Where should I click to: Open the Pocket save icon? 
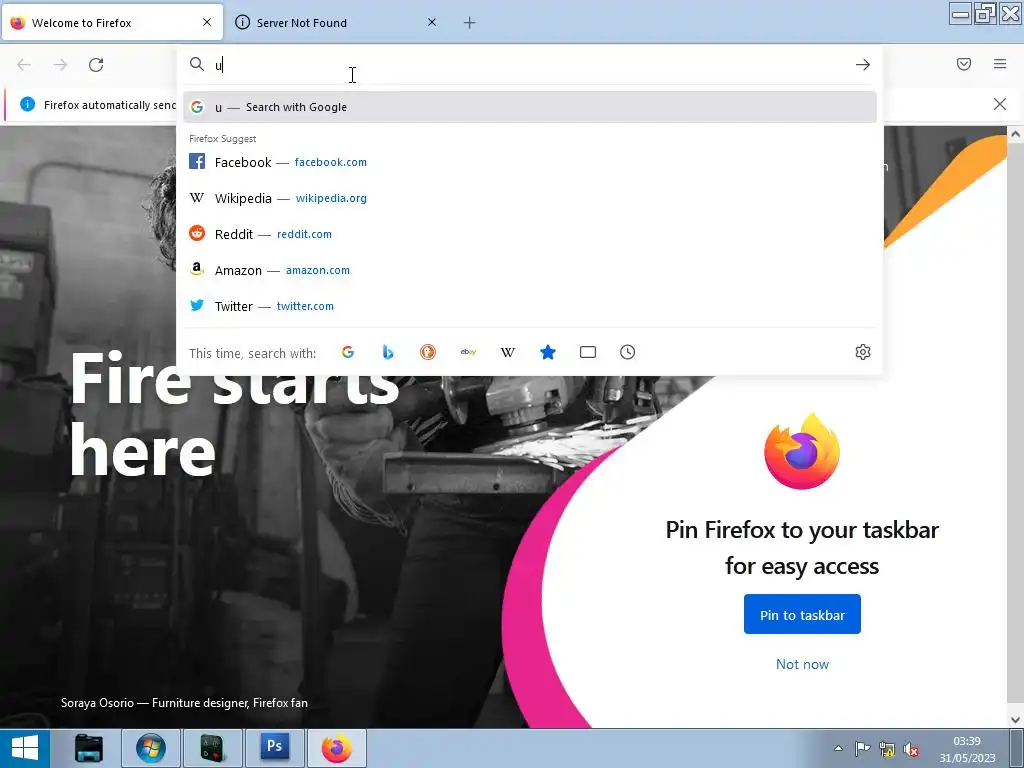click(964, 64)
